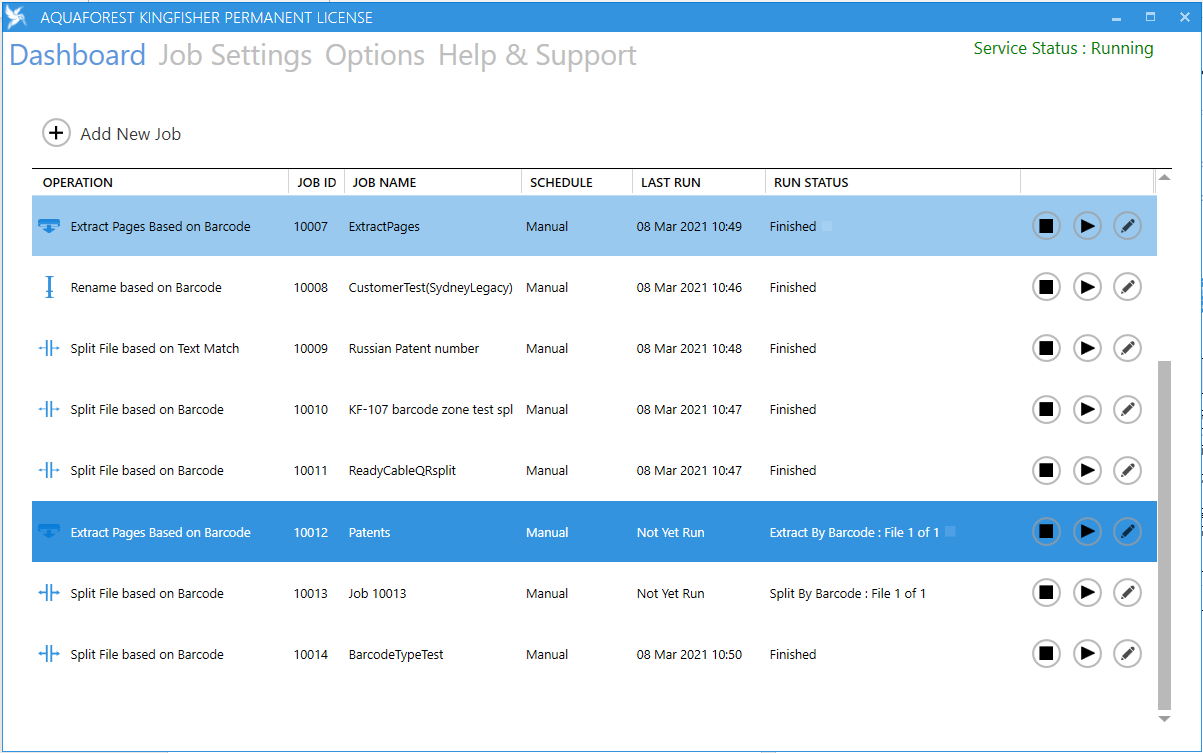Click the Service Status : Running text
Screen dimensions: 1203x753
[1063, 47]
